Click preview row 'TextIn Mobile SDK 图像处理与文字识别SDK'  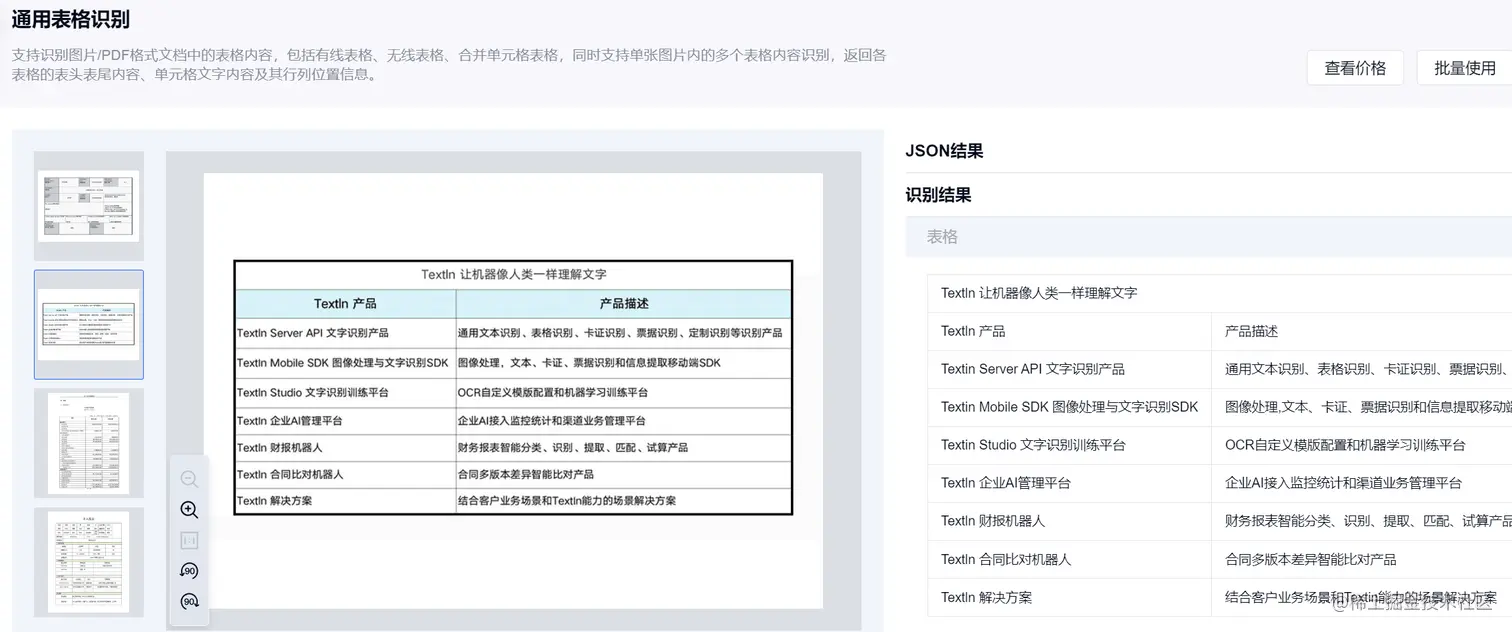point(343,363)
